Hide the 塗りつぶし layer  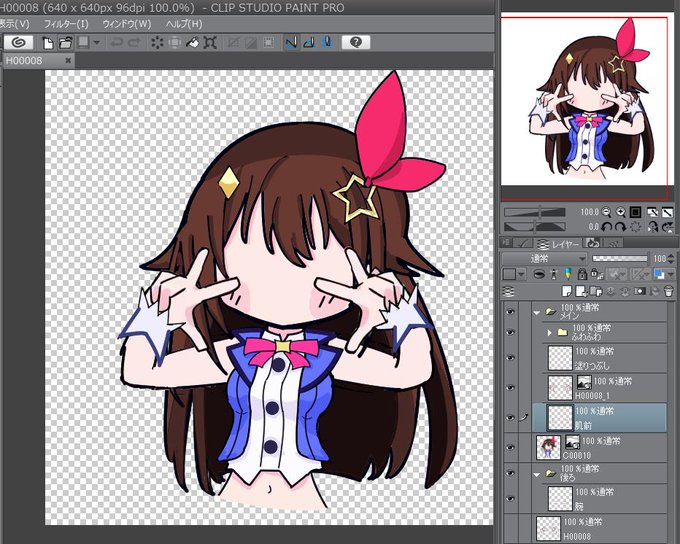(510, 358)
